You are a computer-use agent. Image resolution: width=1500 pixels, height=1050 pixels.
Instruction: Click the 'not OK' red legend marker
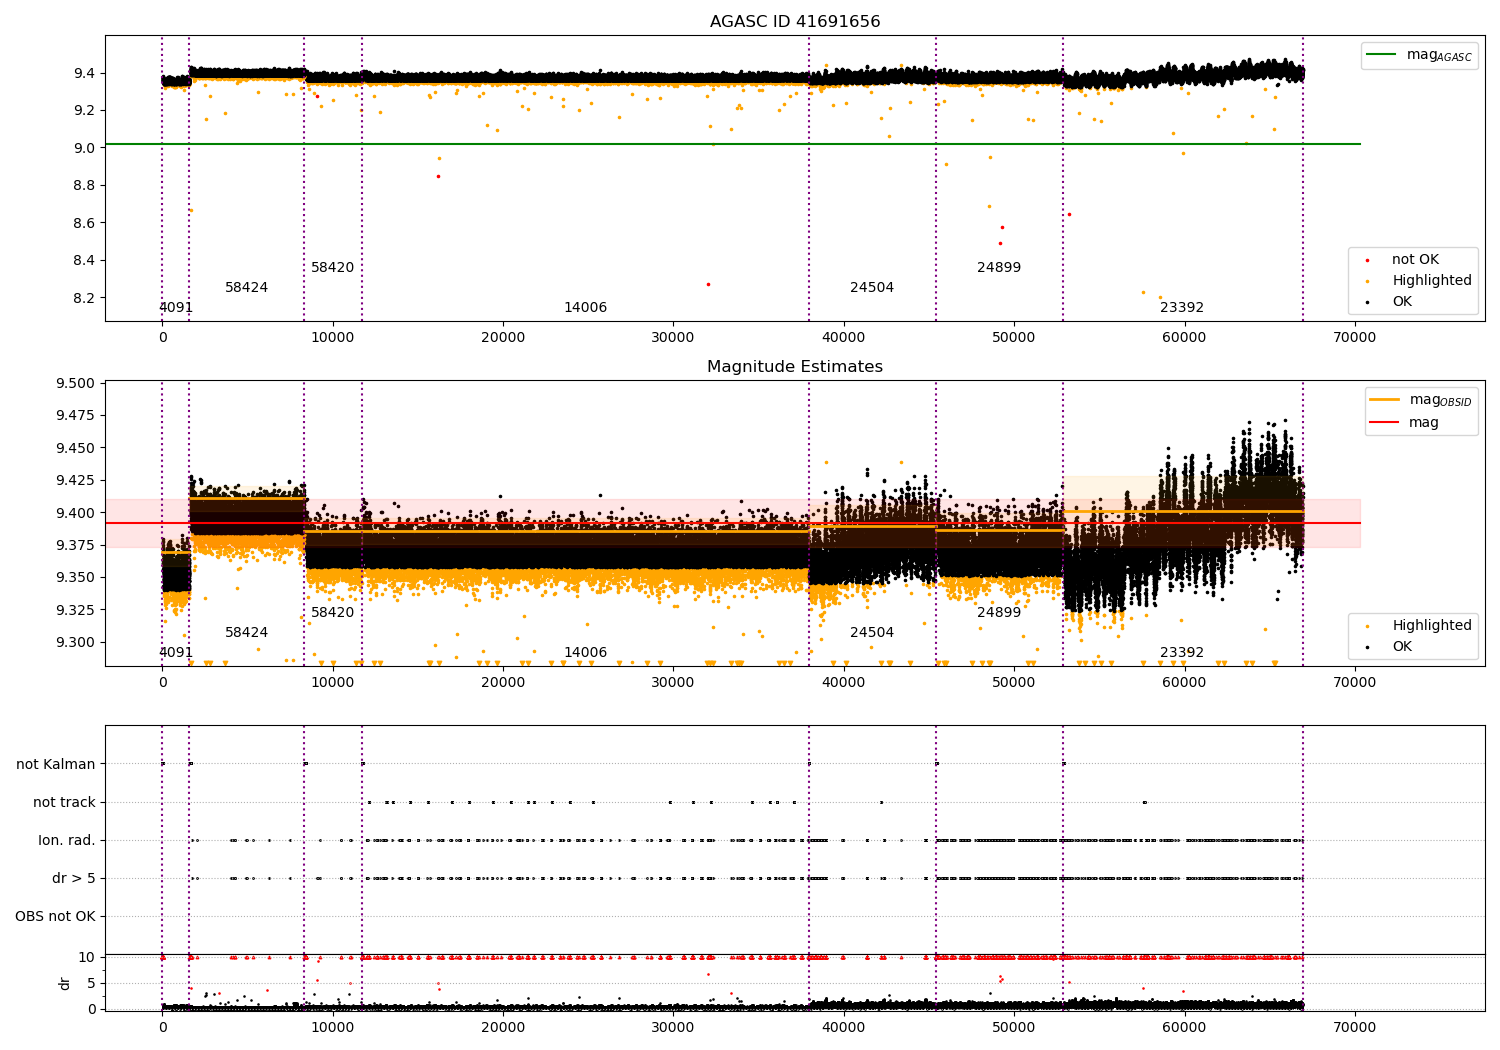coord(1367,260)
